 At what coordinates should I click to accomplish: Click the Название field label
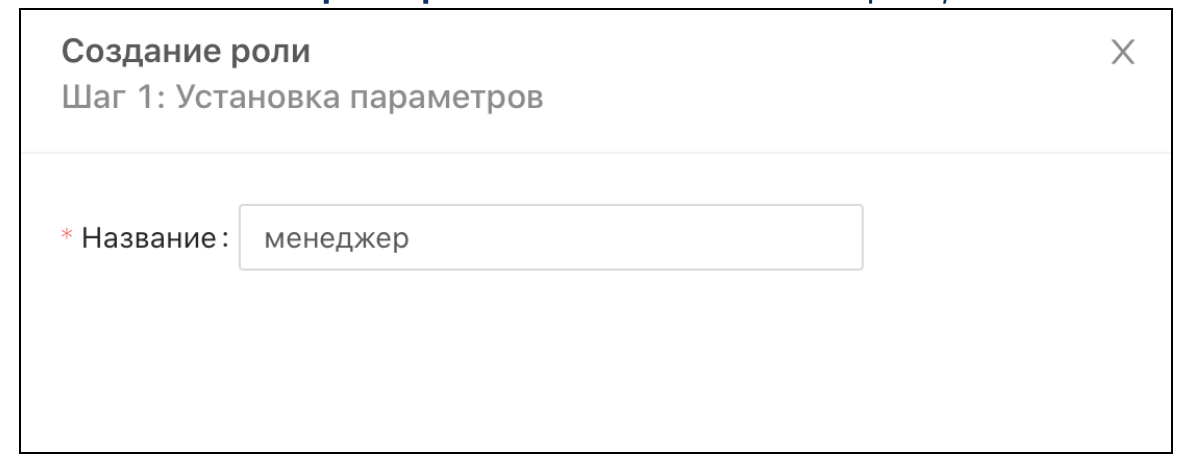[x=154, y=238]
